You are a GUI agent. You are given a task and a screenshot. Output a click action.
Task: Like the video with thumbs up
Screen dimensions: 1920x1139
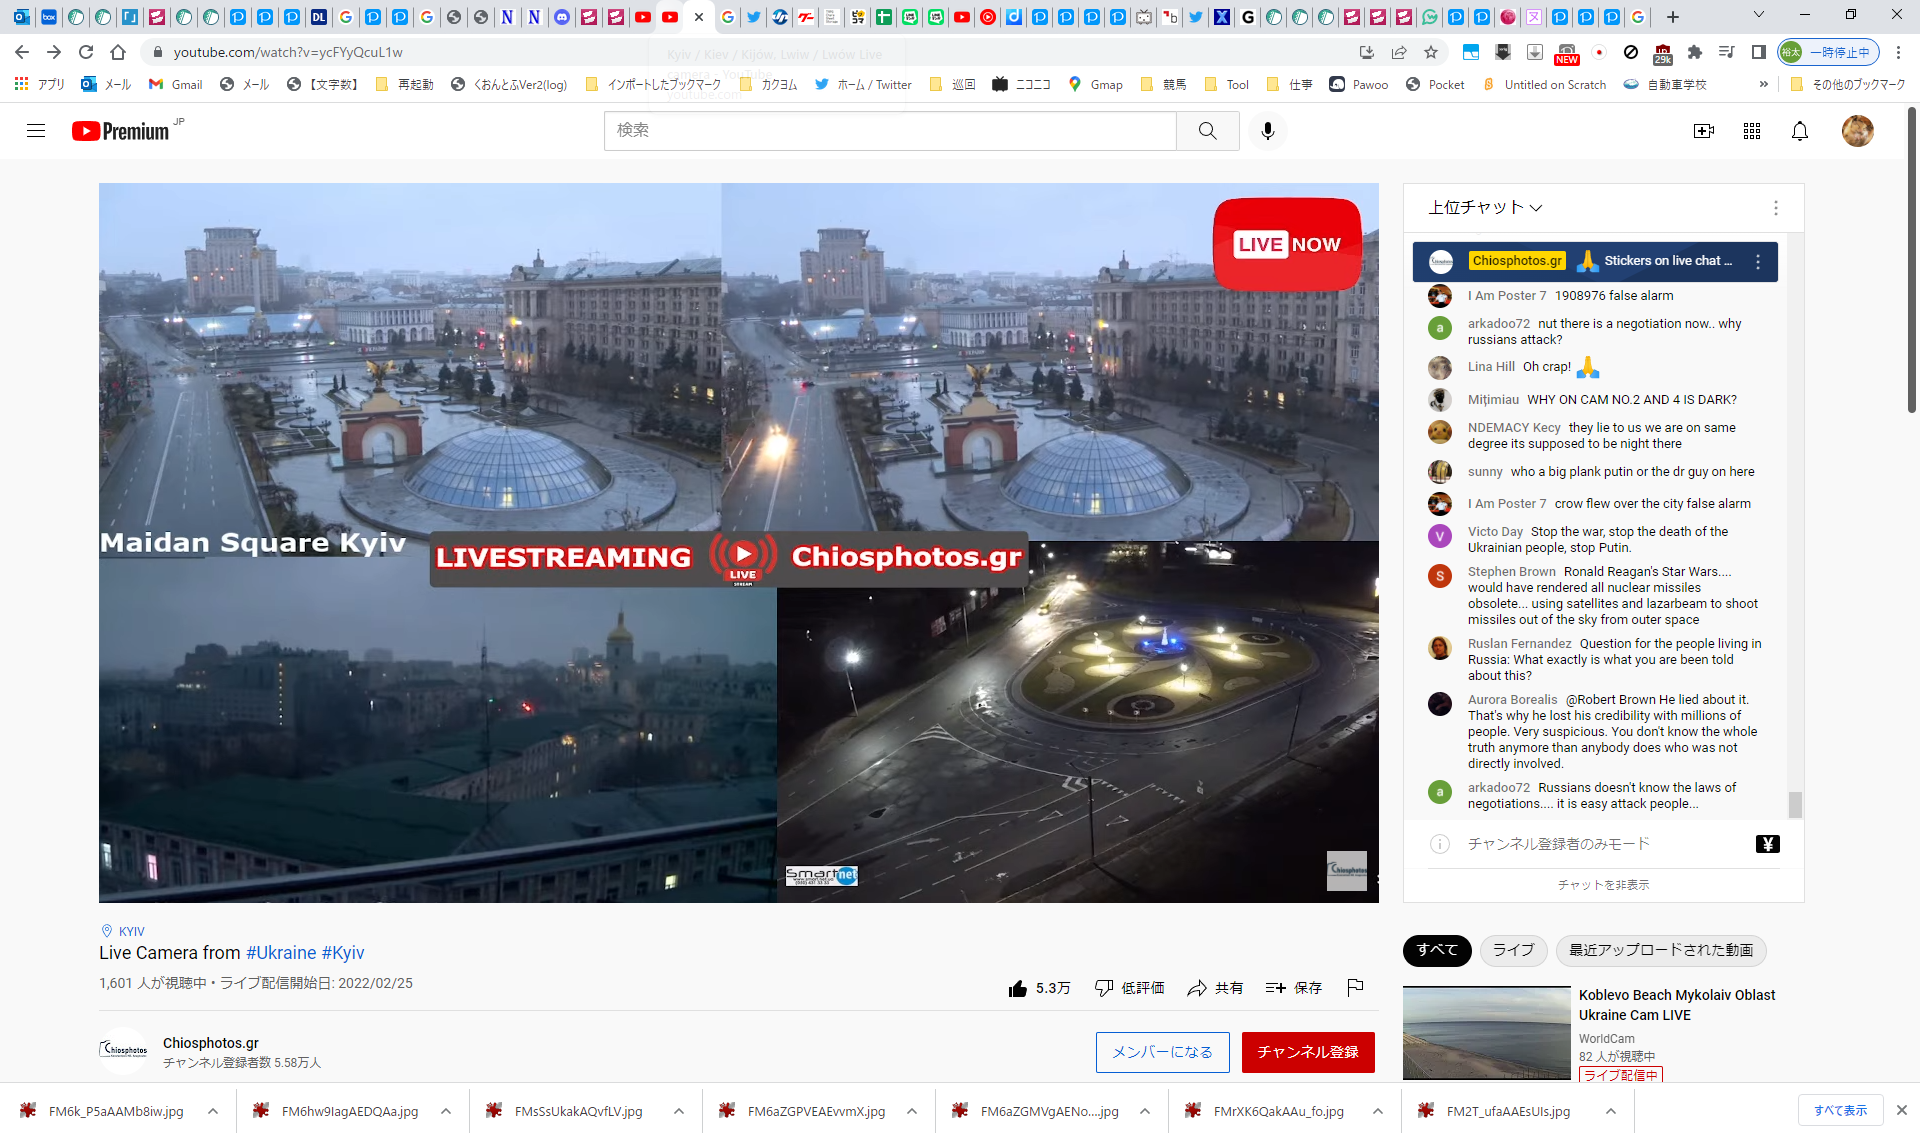tap(1018, 988)
